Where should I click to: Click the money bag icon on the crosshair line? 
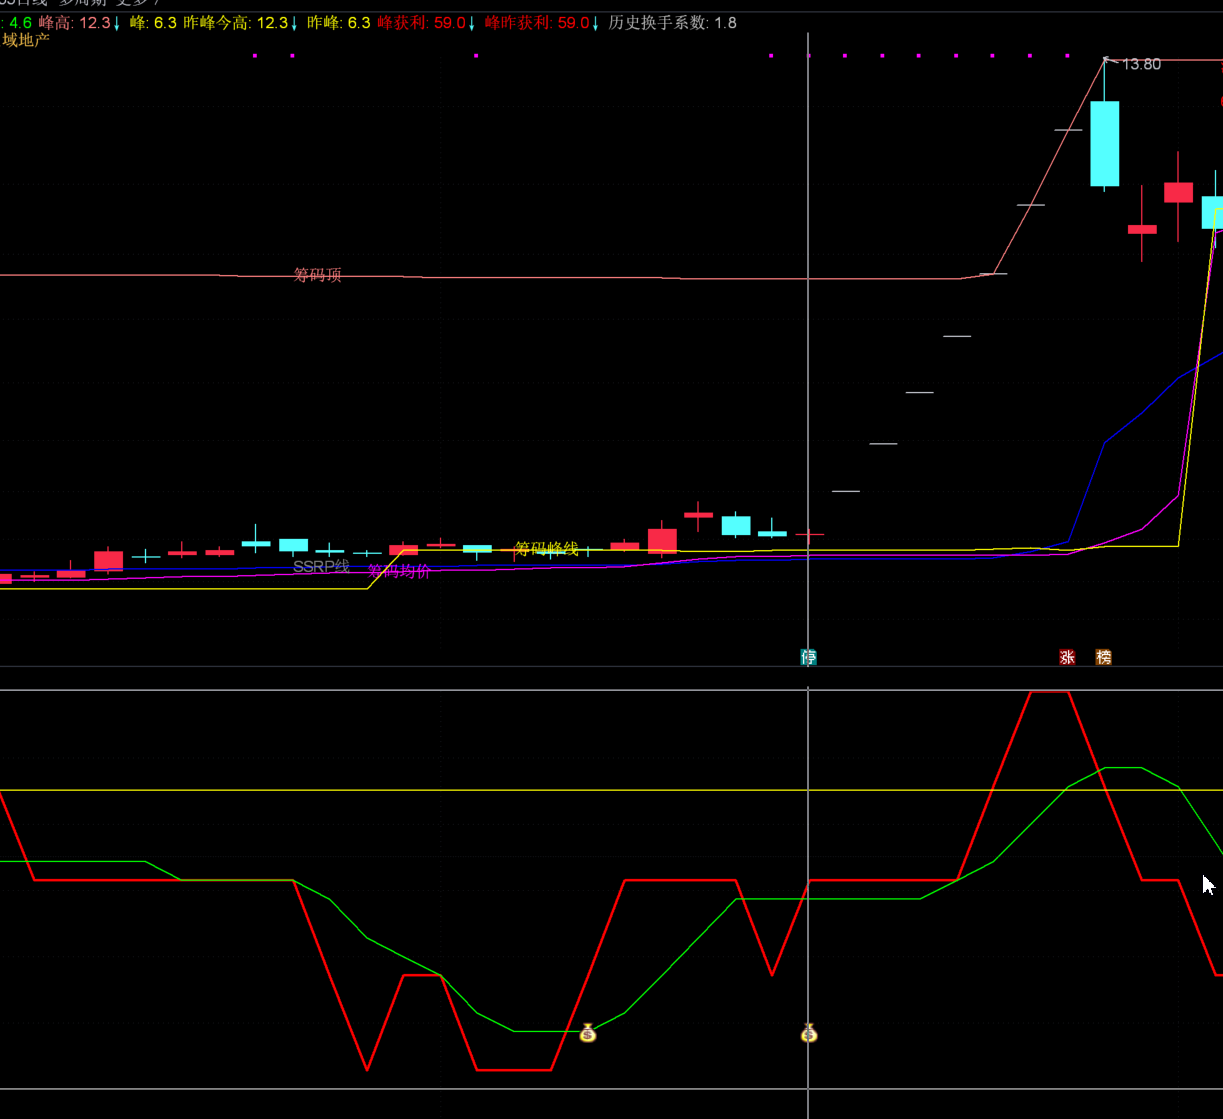(809, 1033)
